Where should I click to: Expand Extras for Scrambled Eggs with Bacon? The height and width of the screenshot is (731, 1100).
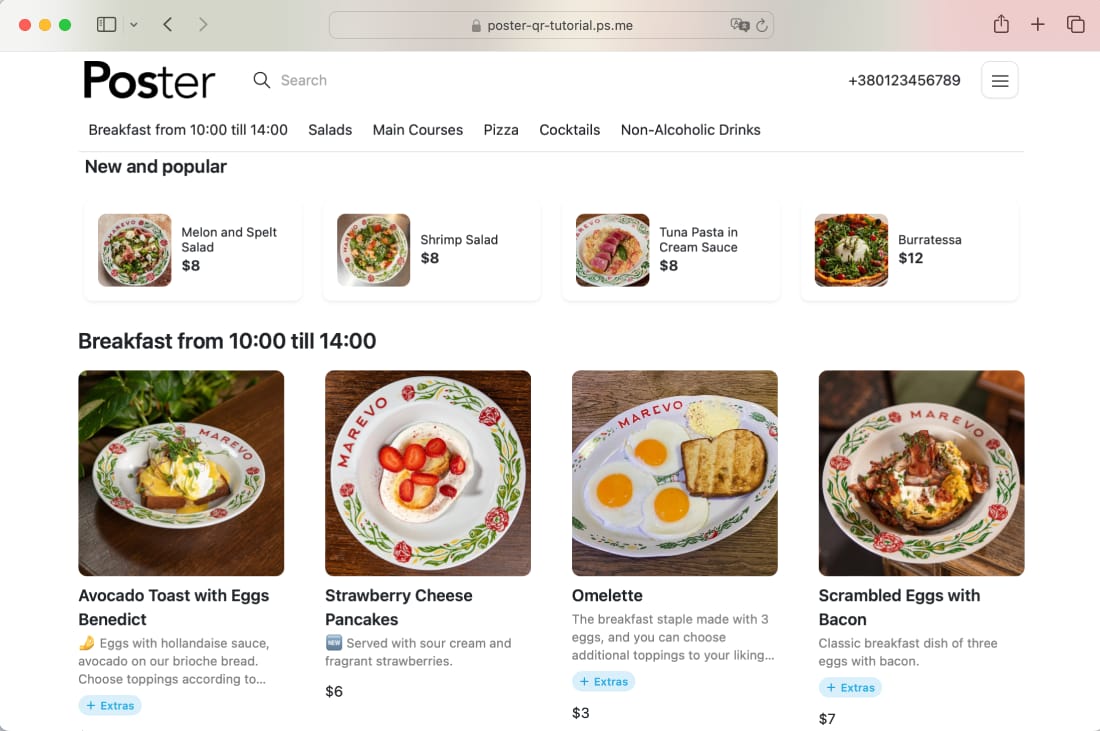850,688
